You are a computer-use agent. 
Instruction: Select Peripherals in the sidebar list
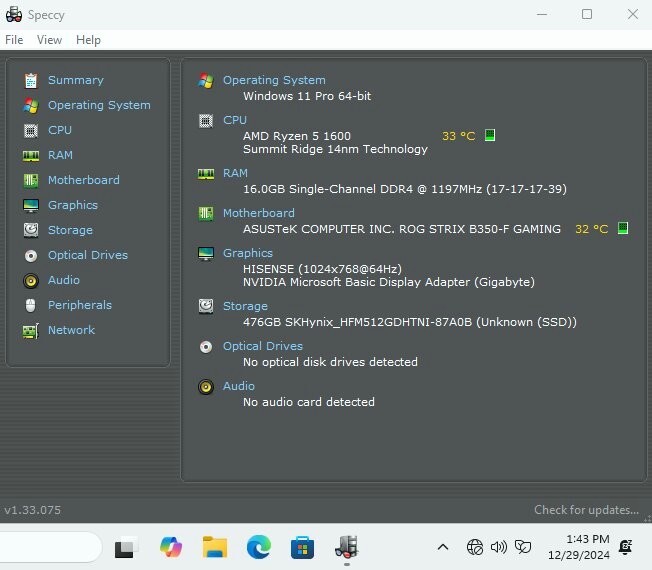tap(80, 305)
